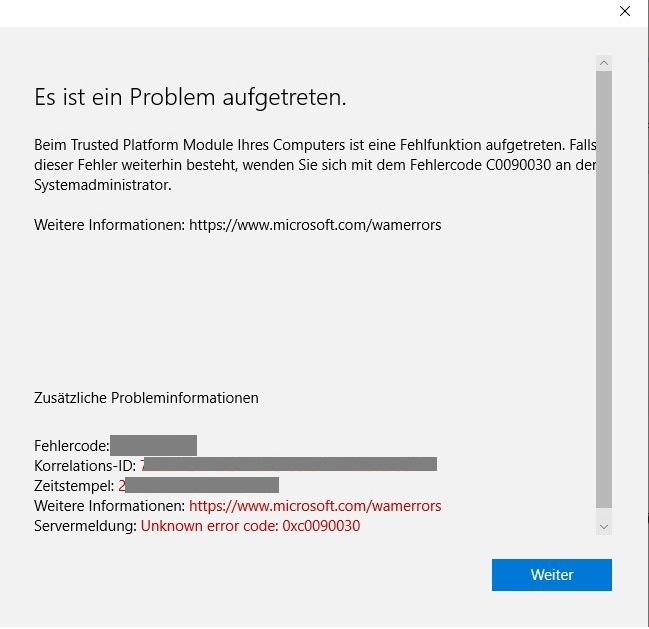Click the 'Zeitstempel:' label
Screen dimensions: 649x629
(x=74, y=485)
